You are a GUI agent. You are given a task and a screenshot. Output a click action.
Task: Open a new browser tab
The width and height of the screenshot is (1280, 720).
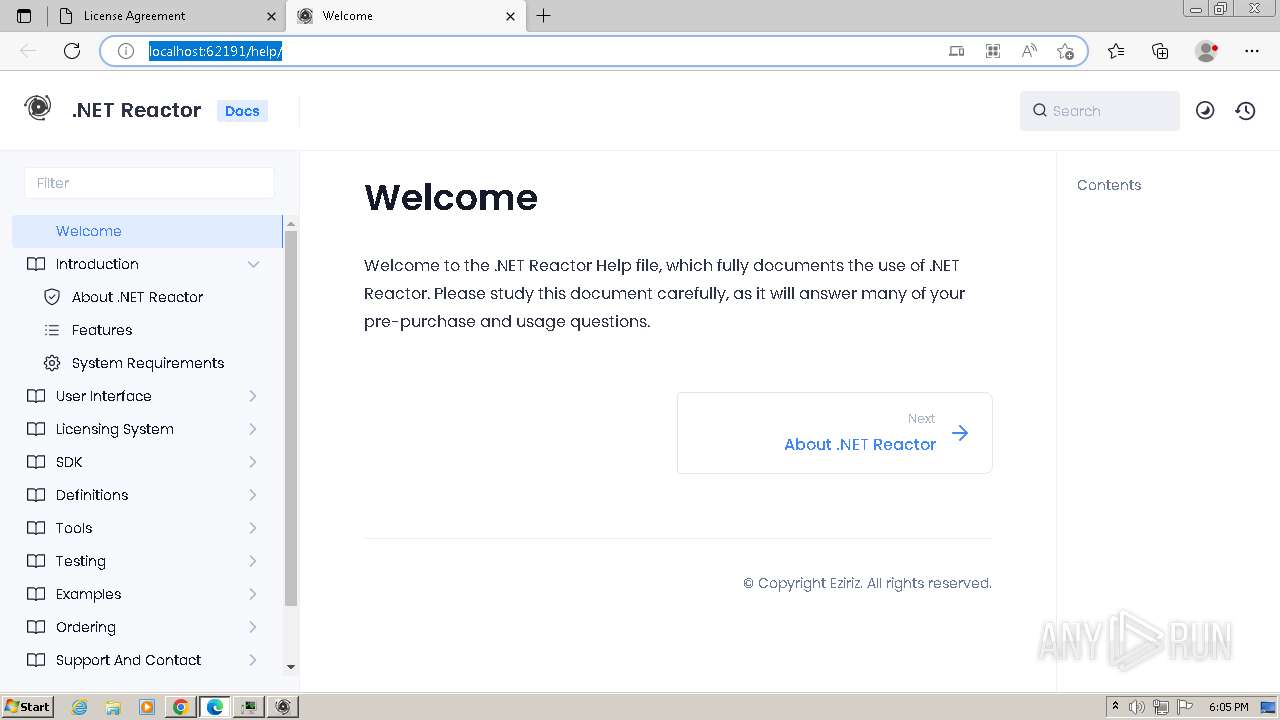point(544,16)
